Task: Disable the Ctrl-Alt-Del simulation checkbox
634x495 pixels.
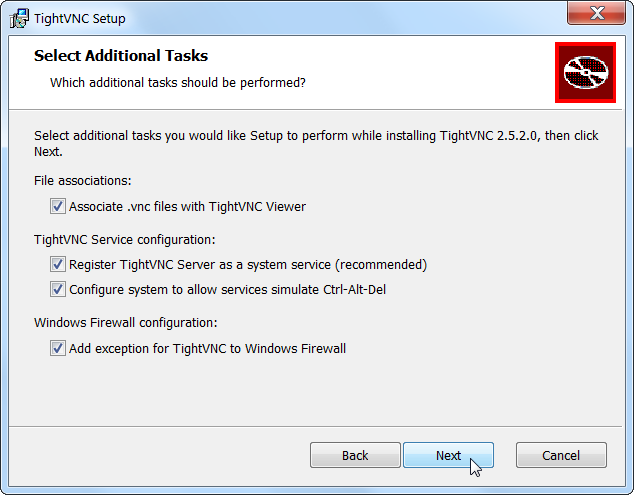Action: [57, 290]
